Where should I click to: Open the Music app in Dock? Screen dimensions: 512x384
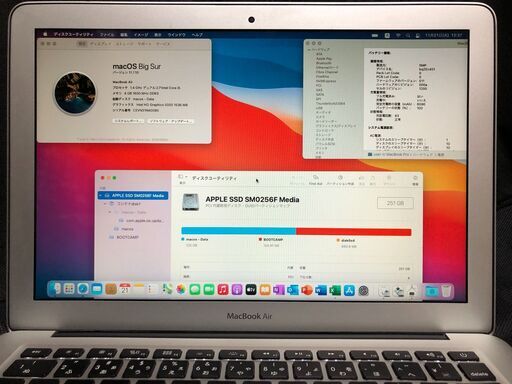click(223, 290)
